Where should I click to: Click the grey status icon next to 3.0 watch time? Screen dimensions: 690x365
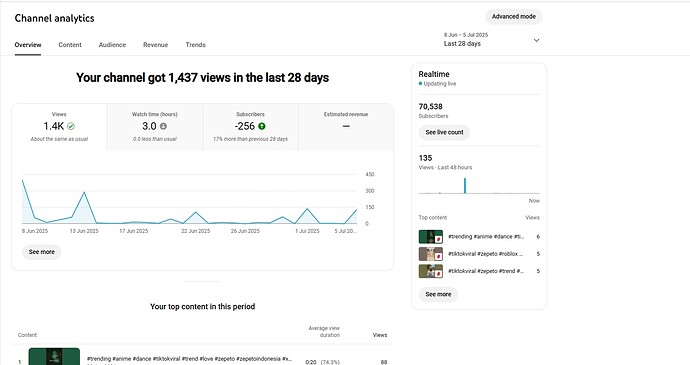point(163,126)
